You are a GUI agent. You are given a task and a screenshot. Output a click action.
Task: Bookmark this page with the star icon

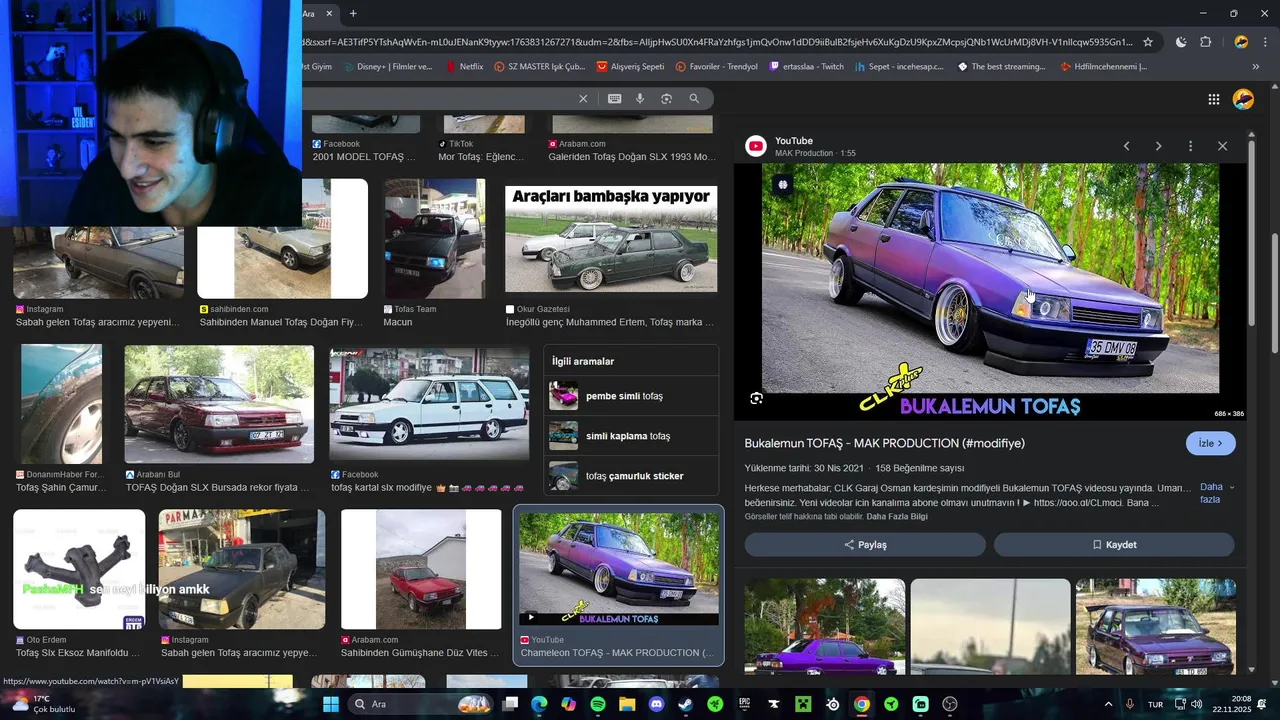[x=1148, y=42]
